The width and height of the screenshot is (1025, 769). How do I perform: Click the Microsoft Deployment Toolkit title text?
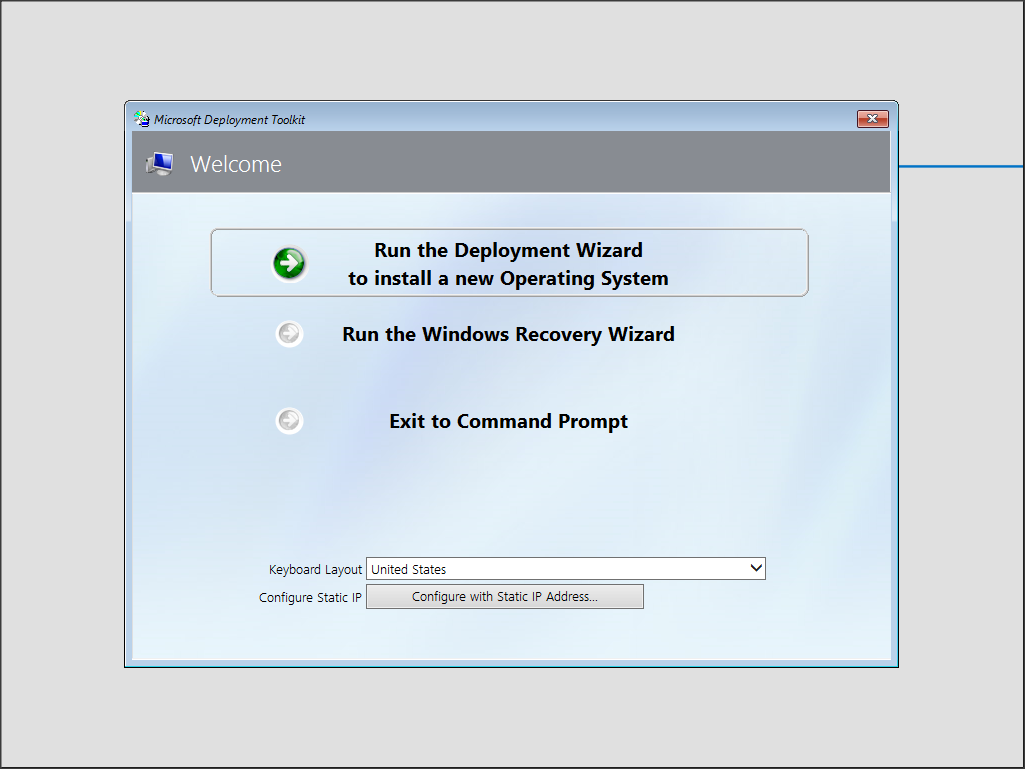point(229,120)
